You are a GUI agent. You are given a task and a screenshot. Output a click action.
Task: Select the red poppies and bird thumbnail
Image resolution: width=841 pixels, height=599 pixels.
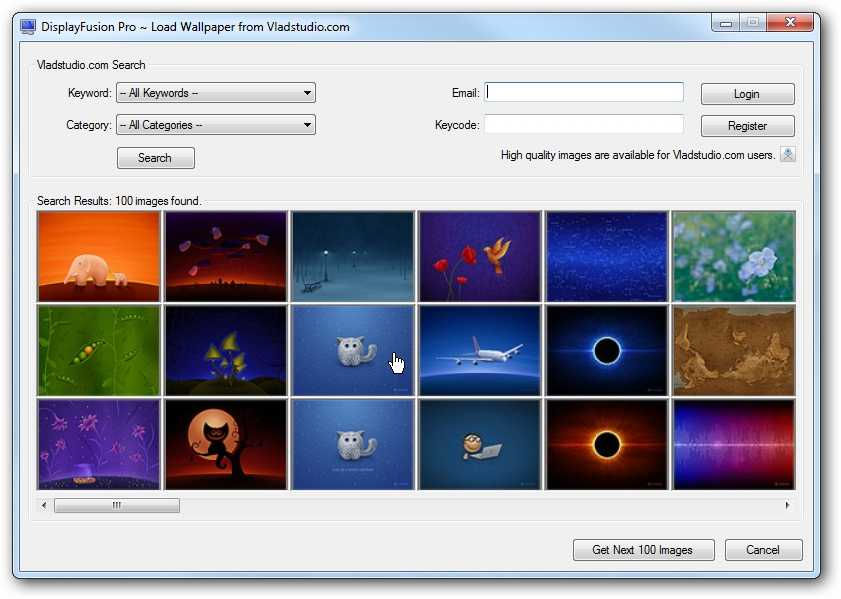480,256
